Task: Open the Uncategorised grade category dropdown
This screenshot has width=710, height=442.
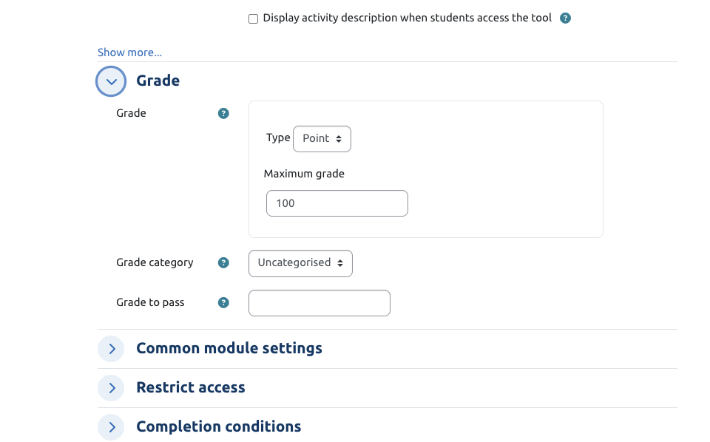Action: click(x=300, y=263)
